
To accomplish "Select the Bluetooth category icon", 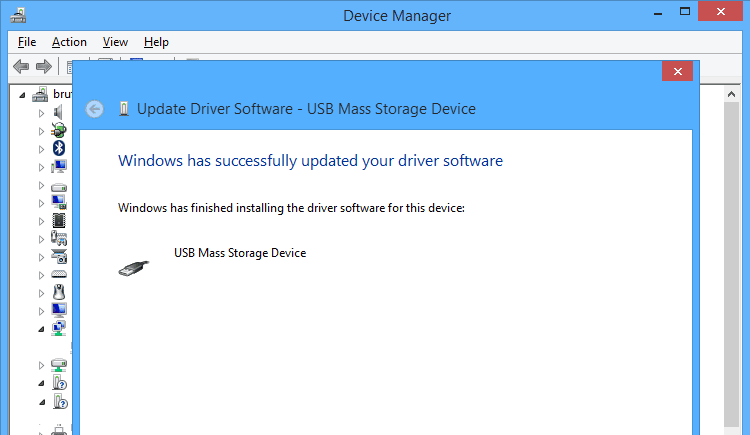I will [58, 148].
